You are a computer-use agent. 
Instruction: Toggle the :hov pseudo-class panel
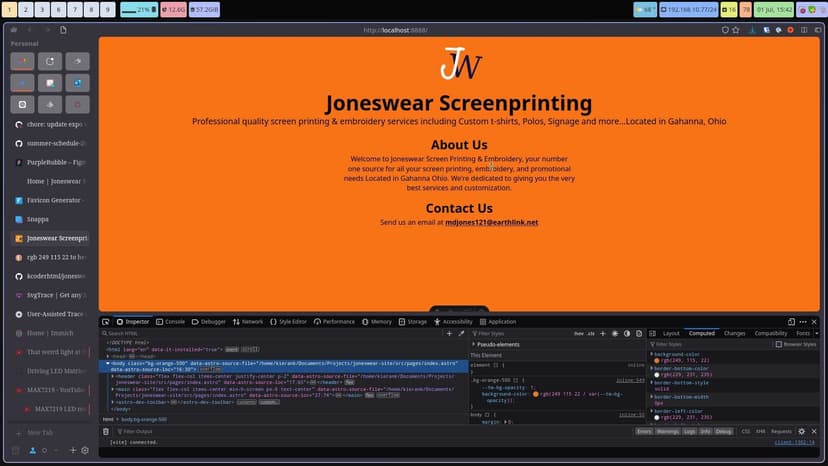pyautogui.click(x=578, y=333)
